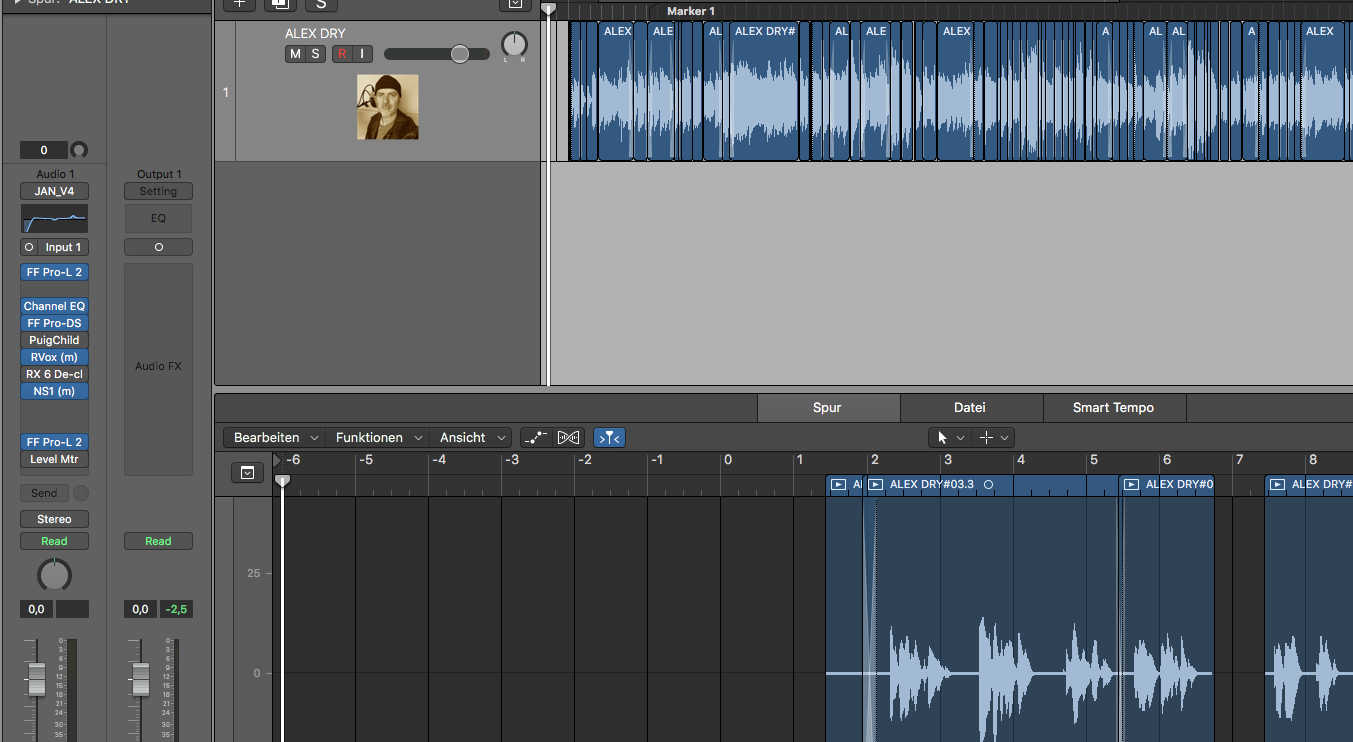Open the NS1 (m) plugin slot
Image resolution: width=1353 pixels, height=742 pixels.
pos(54,391)
